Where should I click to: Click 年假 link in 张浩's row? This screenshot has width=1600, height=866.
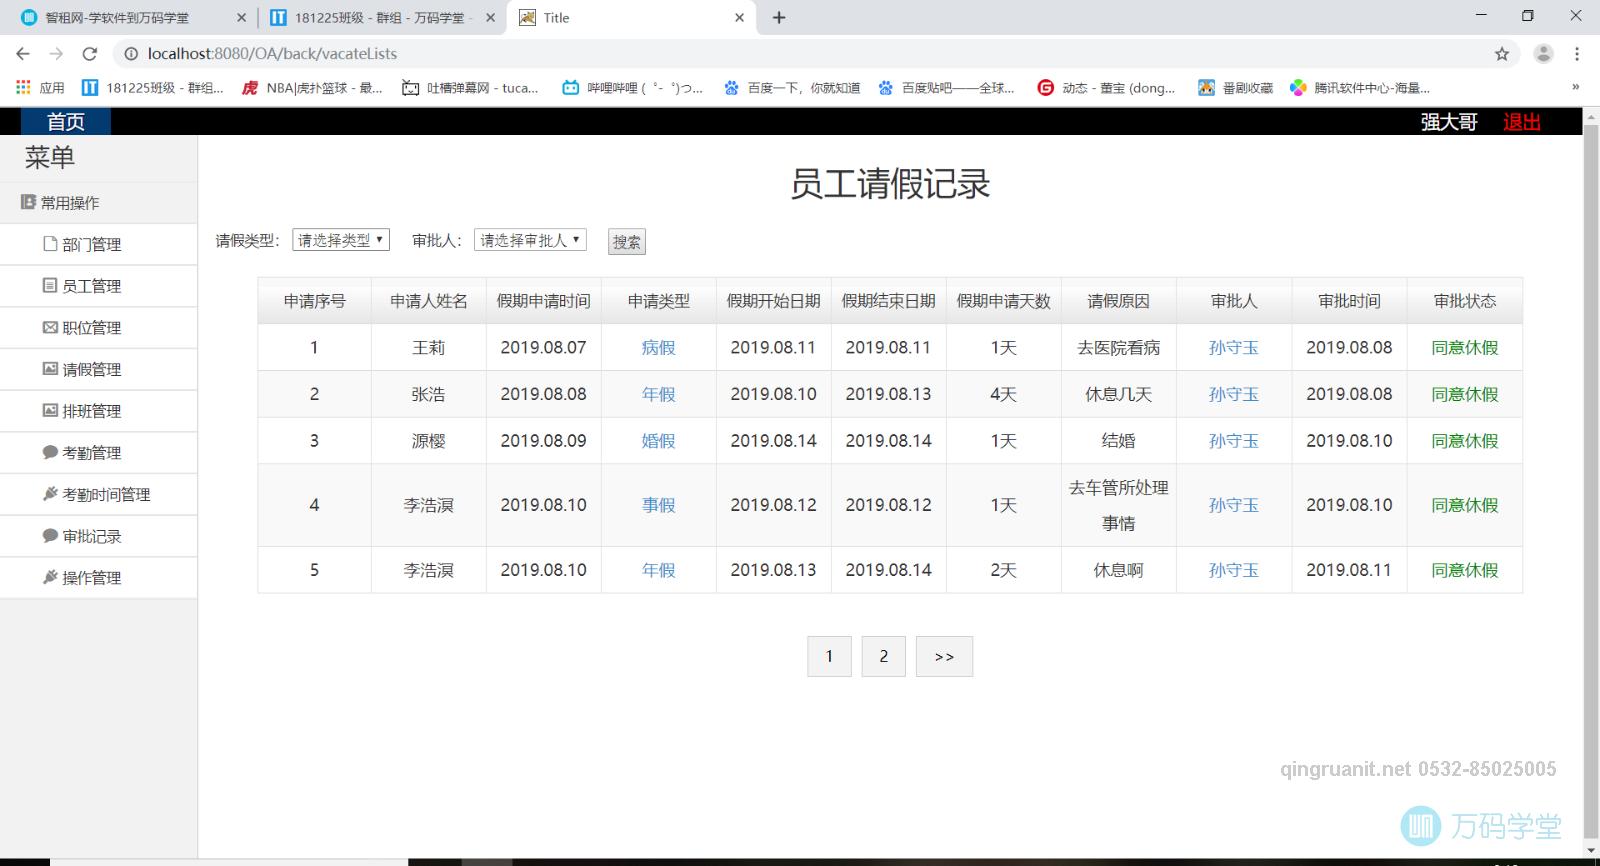pos(658,394)
